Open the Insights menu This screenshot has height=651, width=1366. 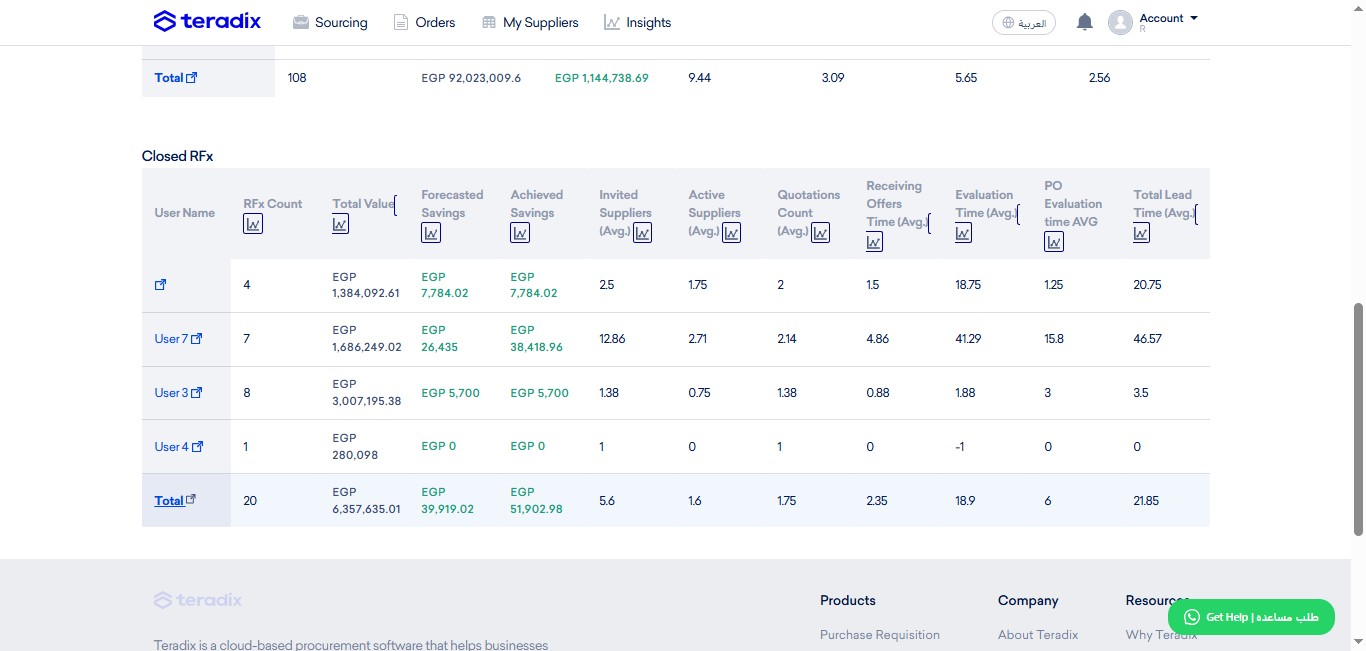click(638, 22)
